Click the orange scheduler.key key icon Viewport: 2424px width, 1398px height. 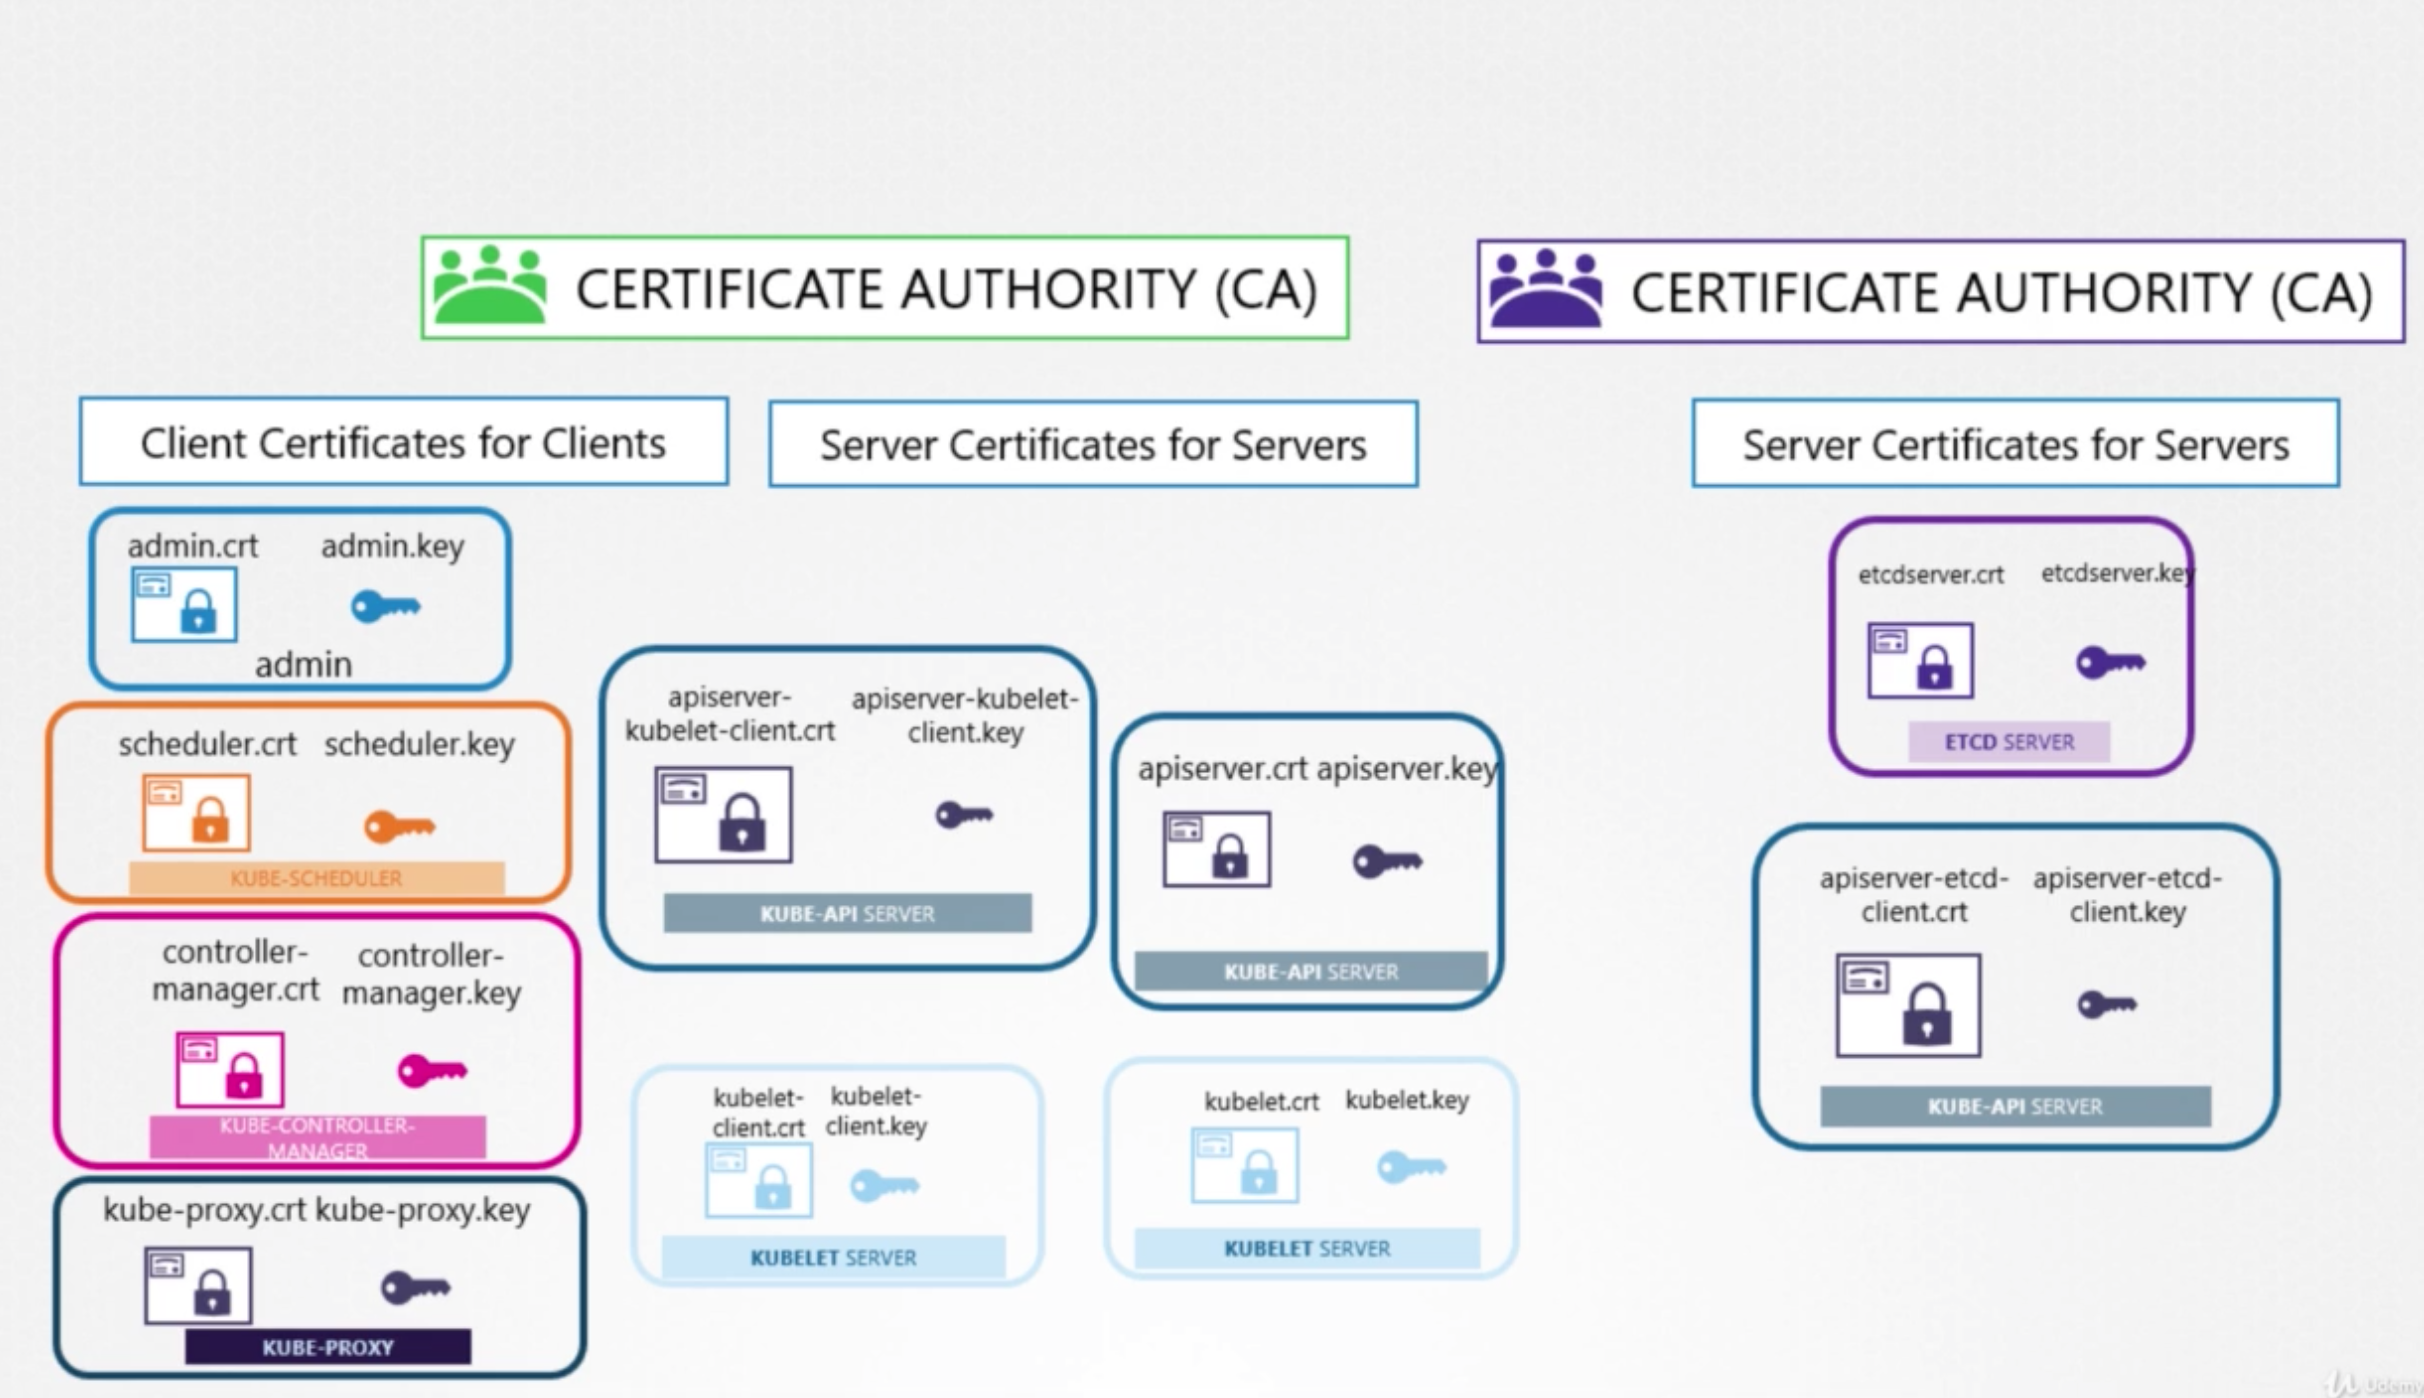[x=399, y=827]
